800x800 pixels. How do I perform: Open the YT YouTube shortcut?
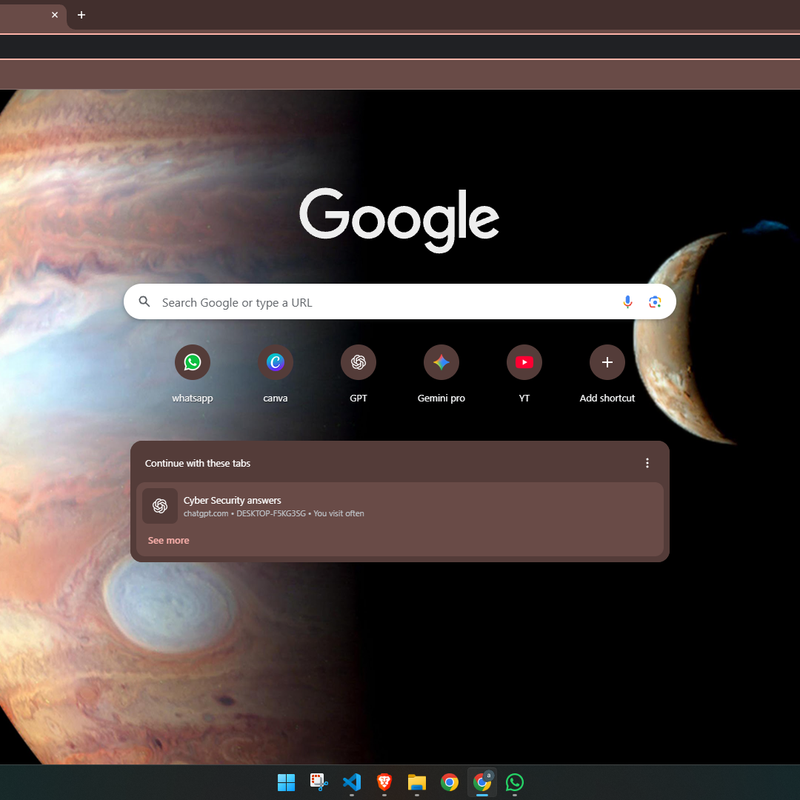pos(524,362)
